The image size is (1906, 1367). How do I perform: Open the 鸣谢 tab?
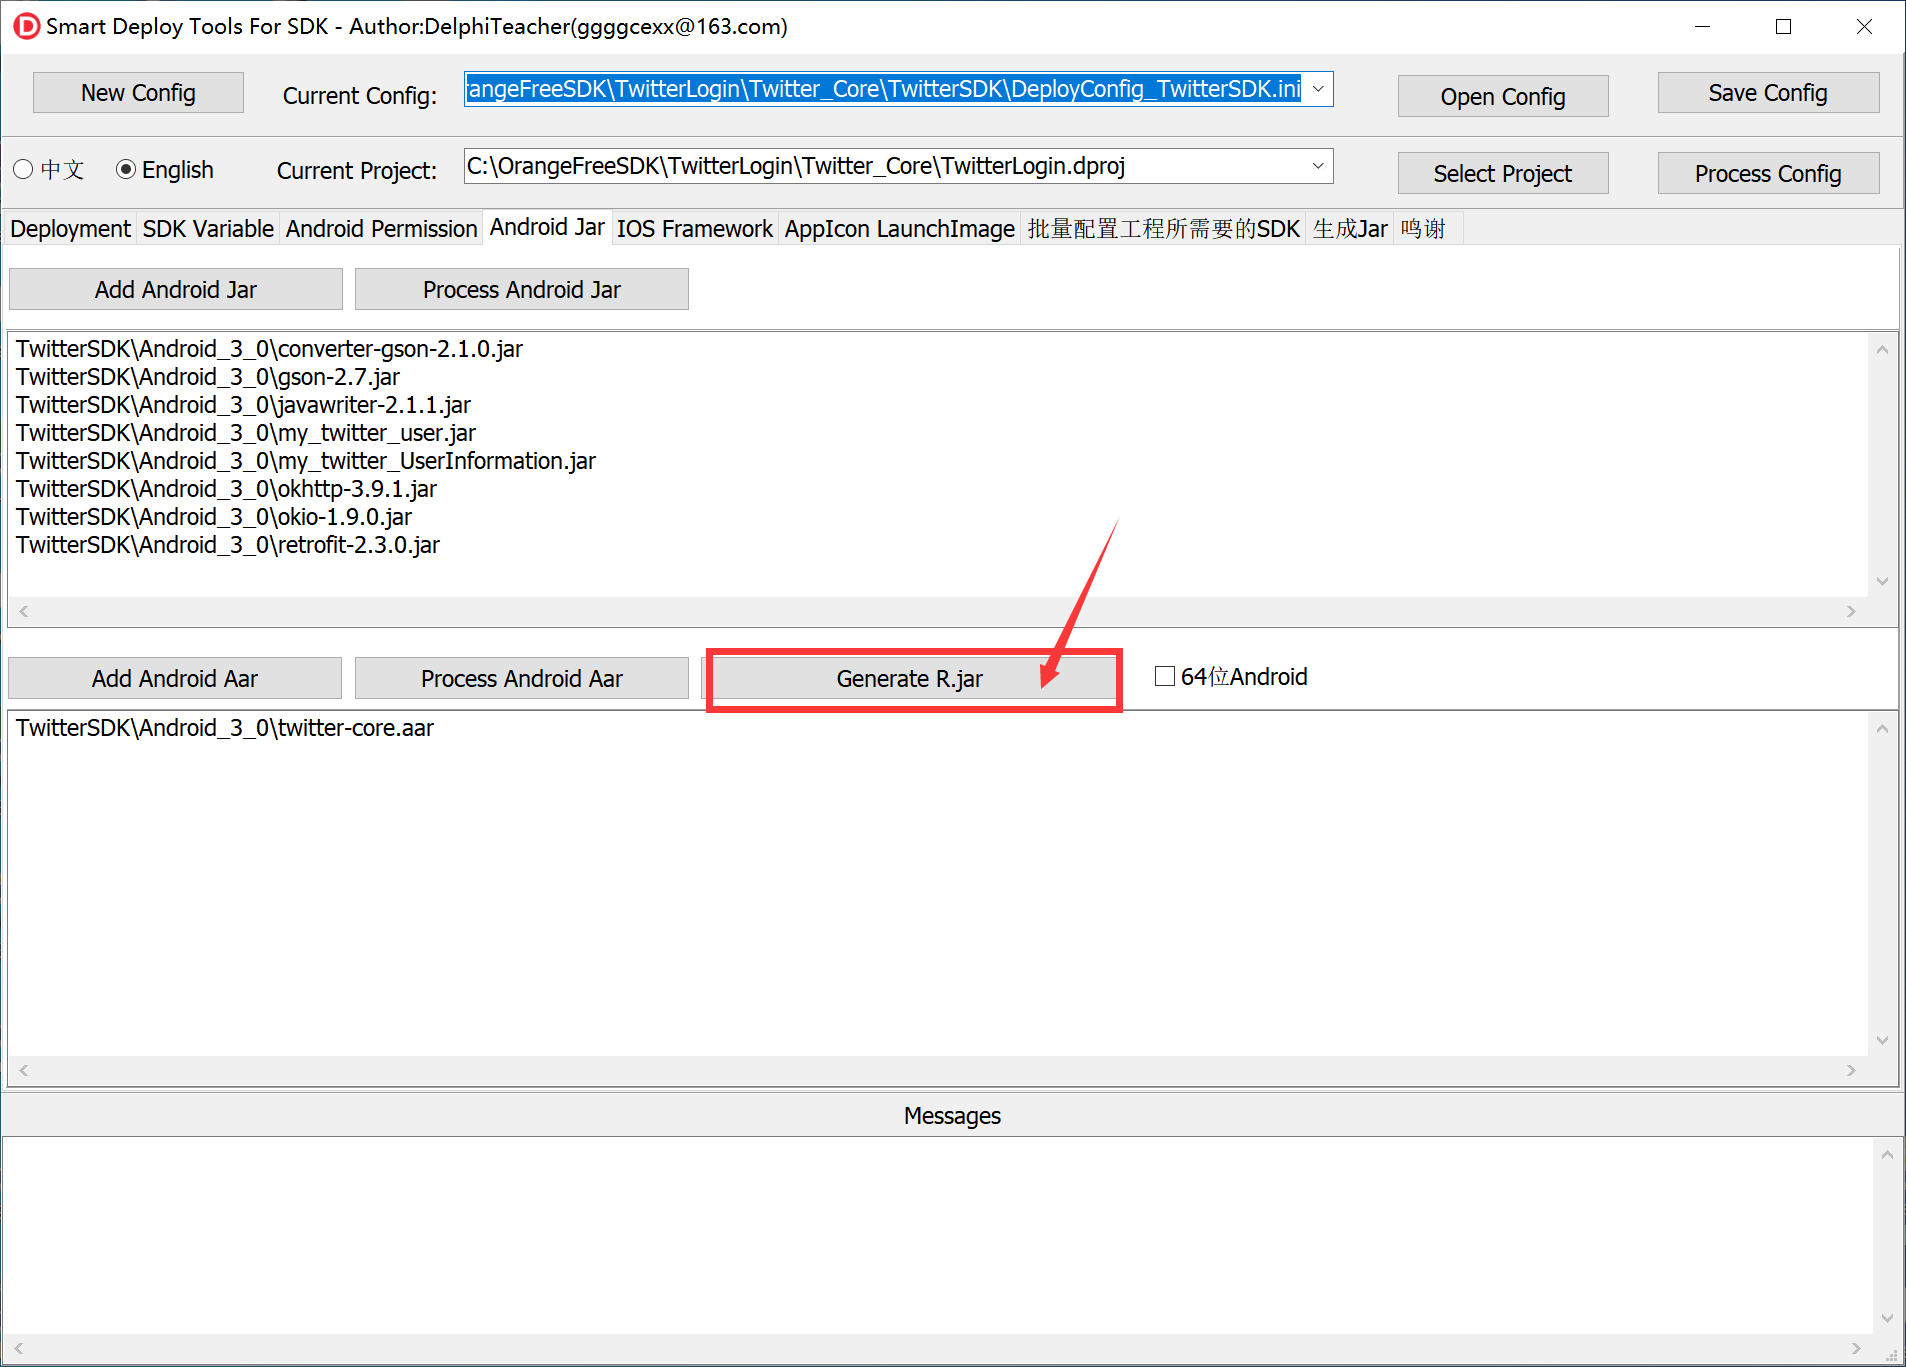coord(1423,229)
